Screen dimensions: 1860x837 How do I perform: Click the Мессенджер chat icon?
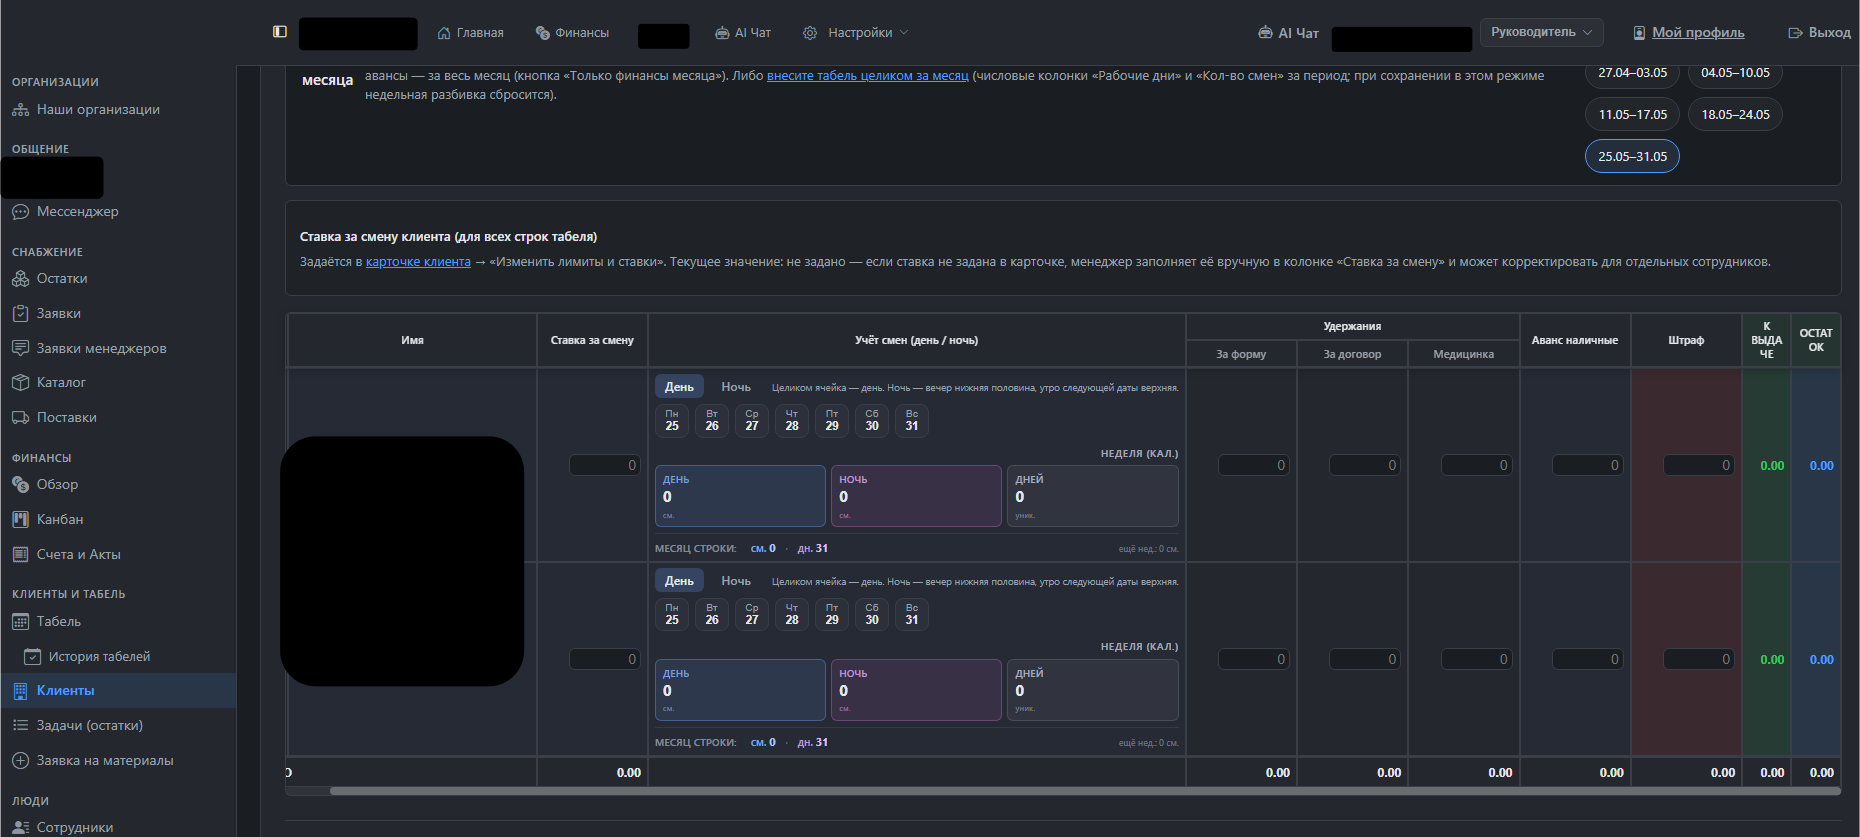[x=20, y=212]
